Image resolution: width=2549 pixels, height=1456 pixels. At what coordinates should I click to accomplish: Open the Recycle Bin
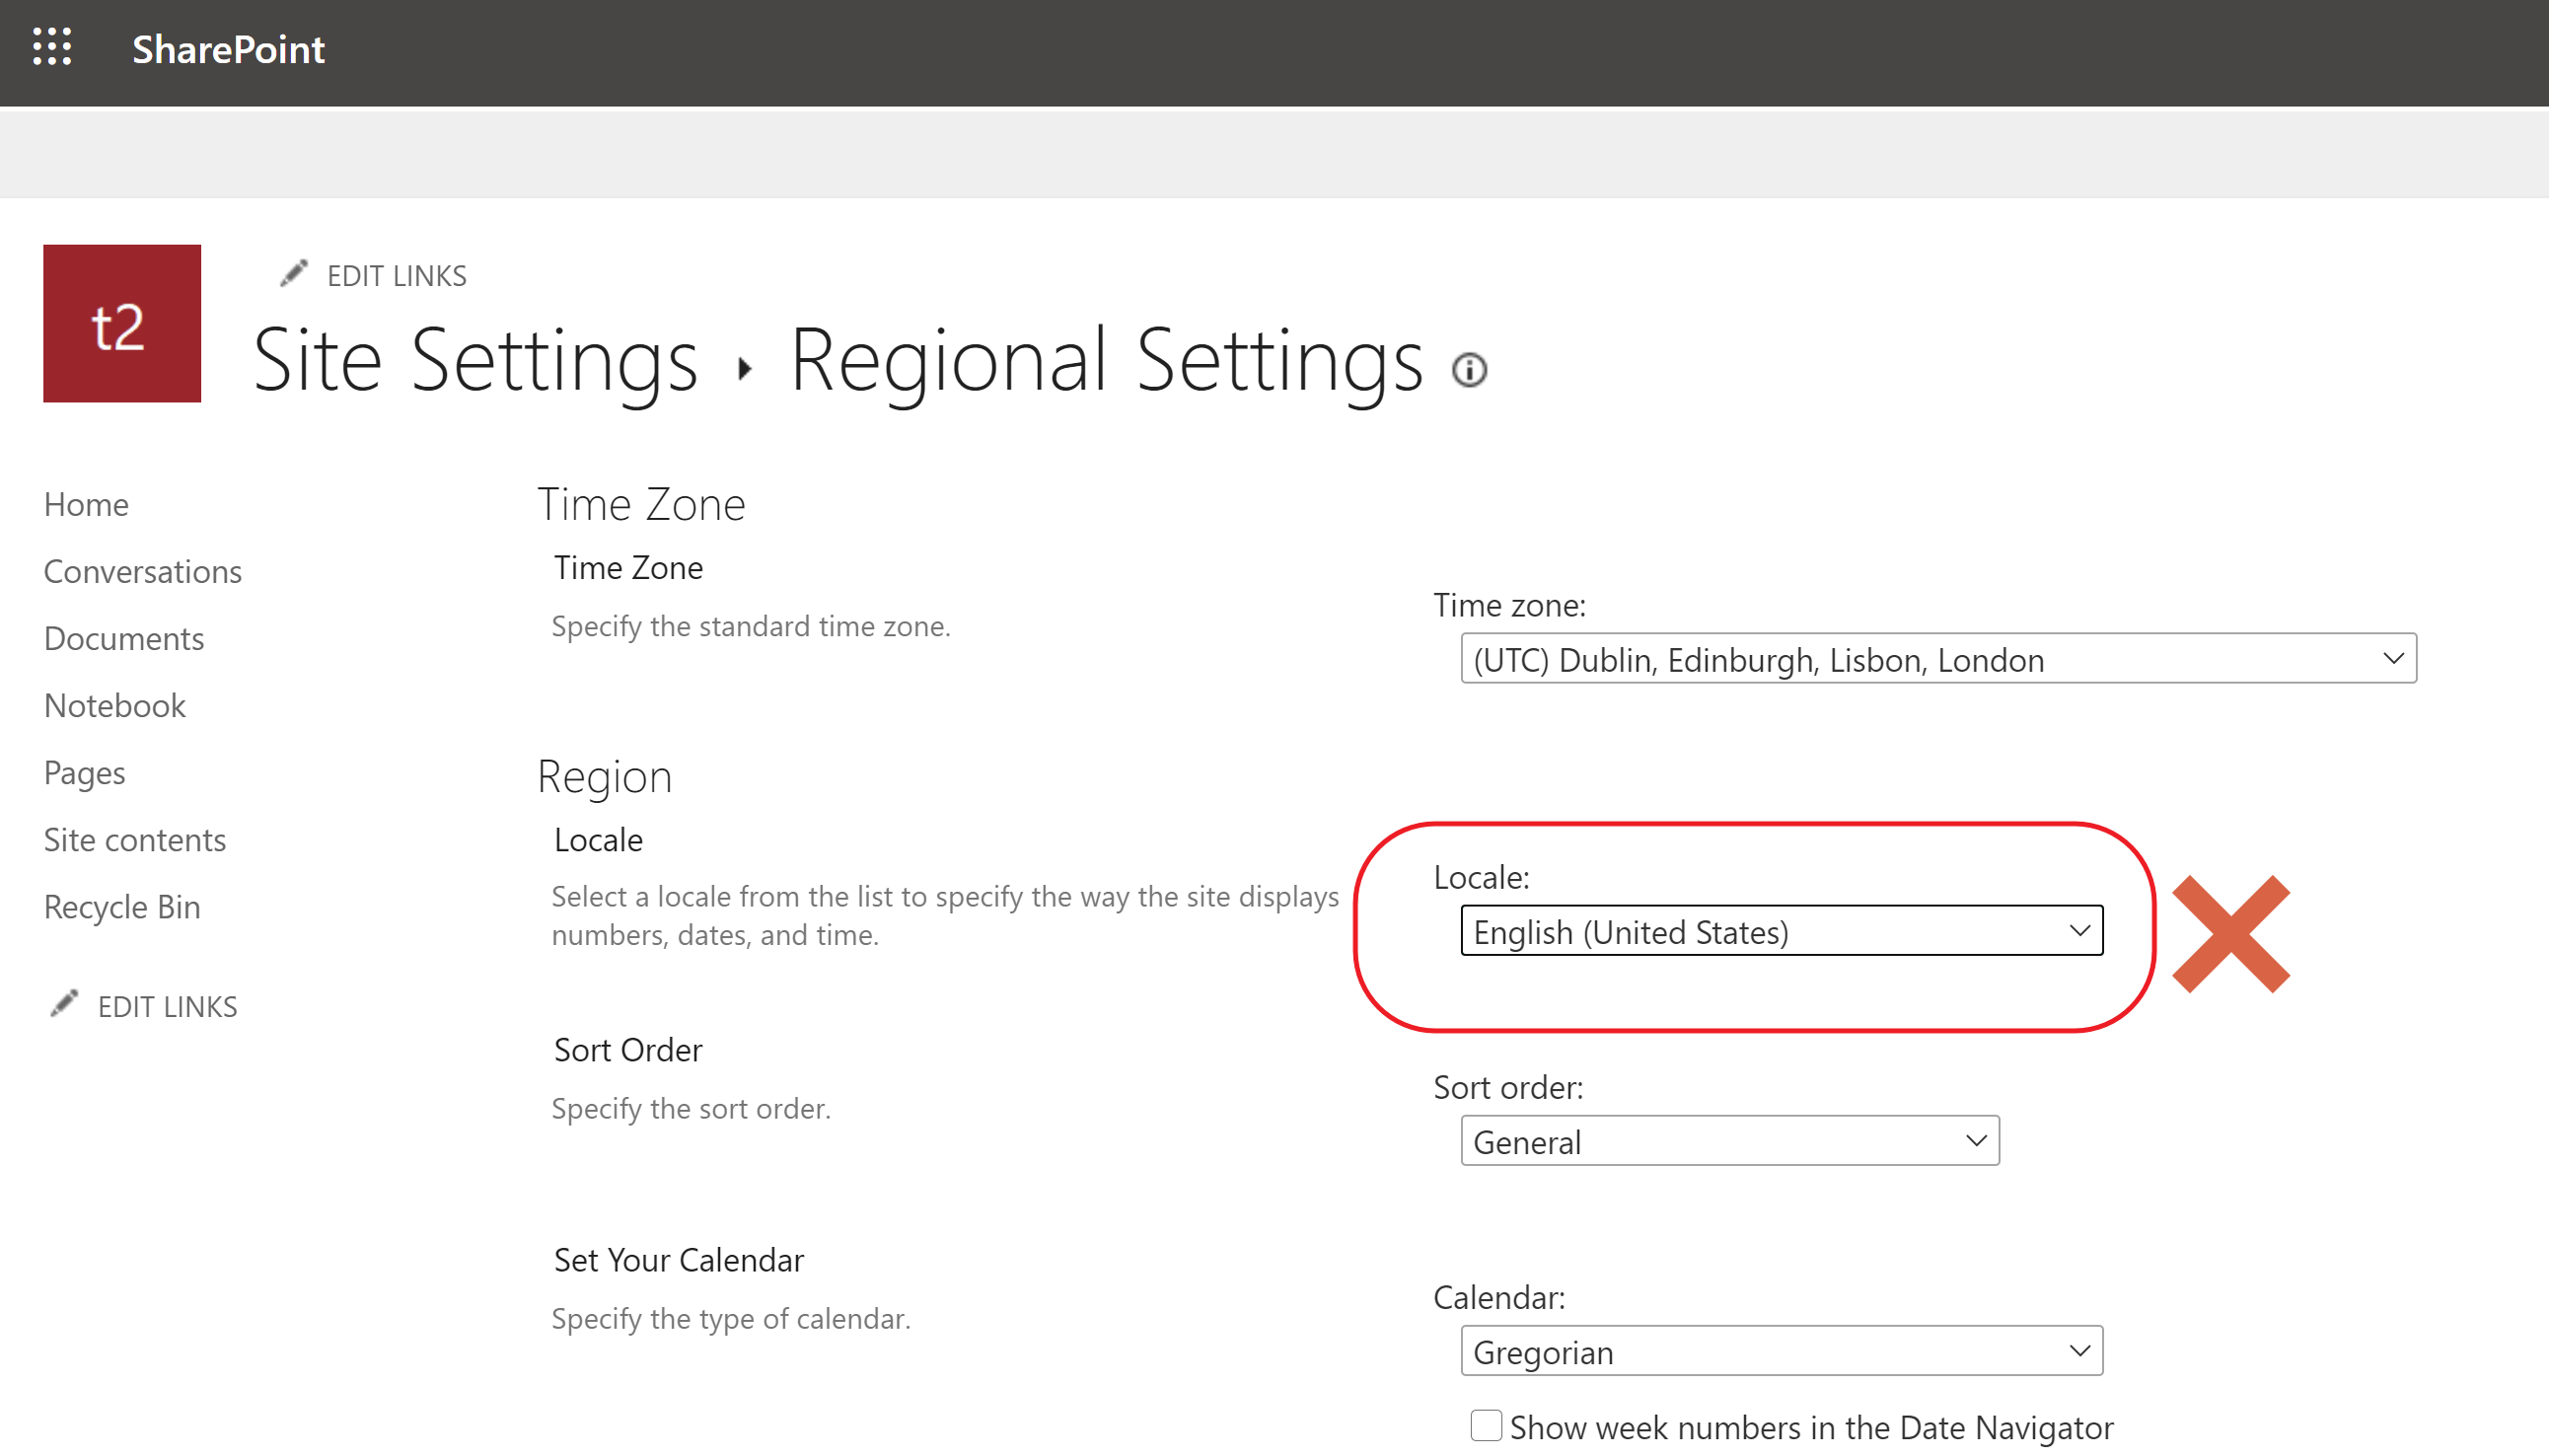click(121, 907)
